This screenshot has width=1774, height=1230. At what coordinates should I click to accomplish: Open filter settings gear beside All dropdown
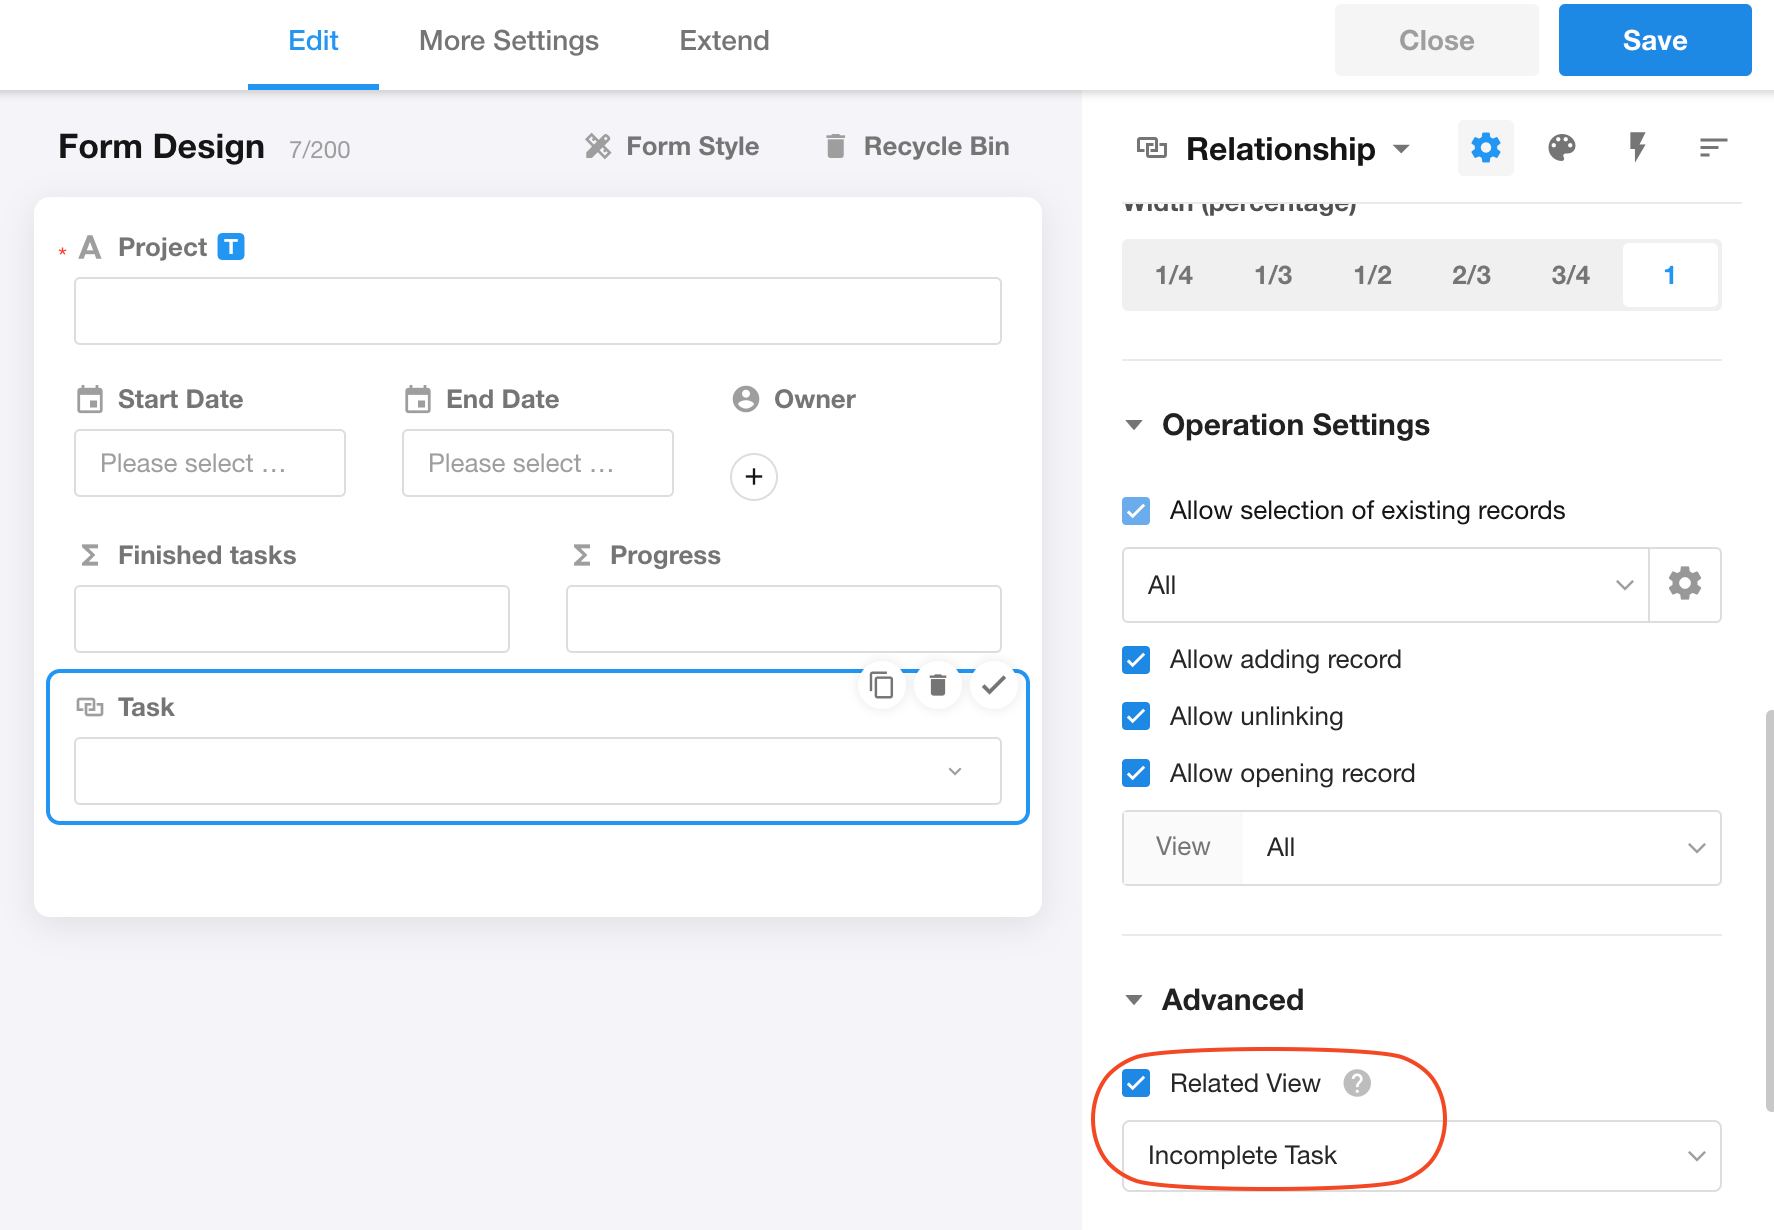[1684, 584]
